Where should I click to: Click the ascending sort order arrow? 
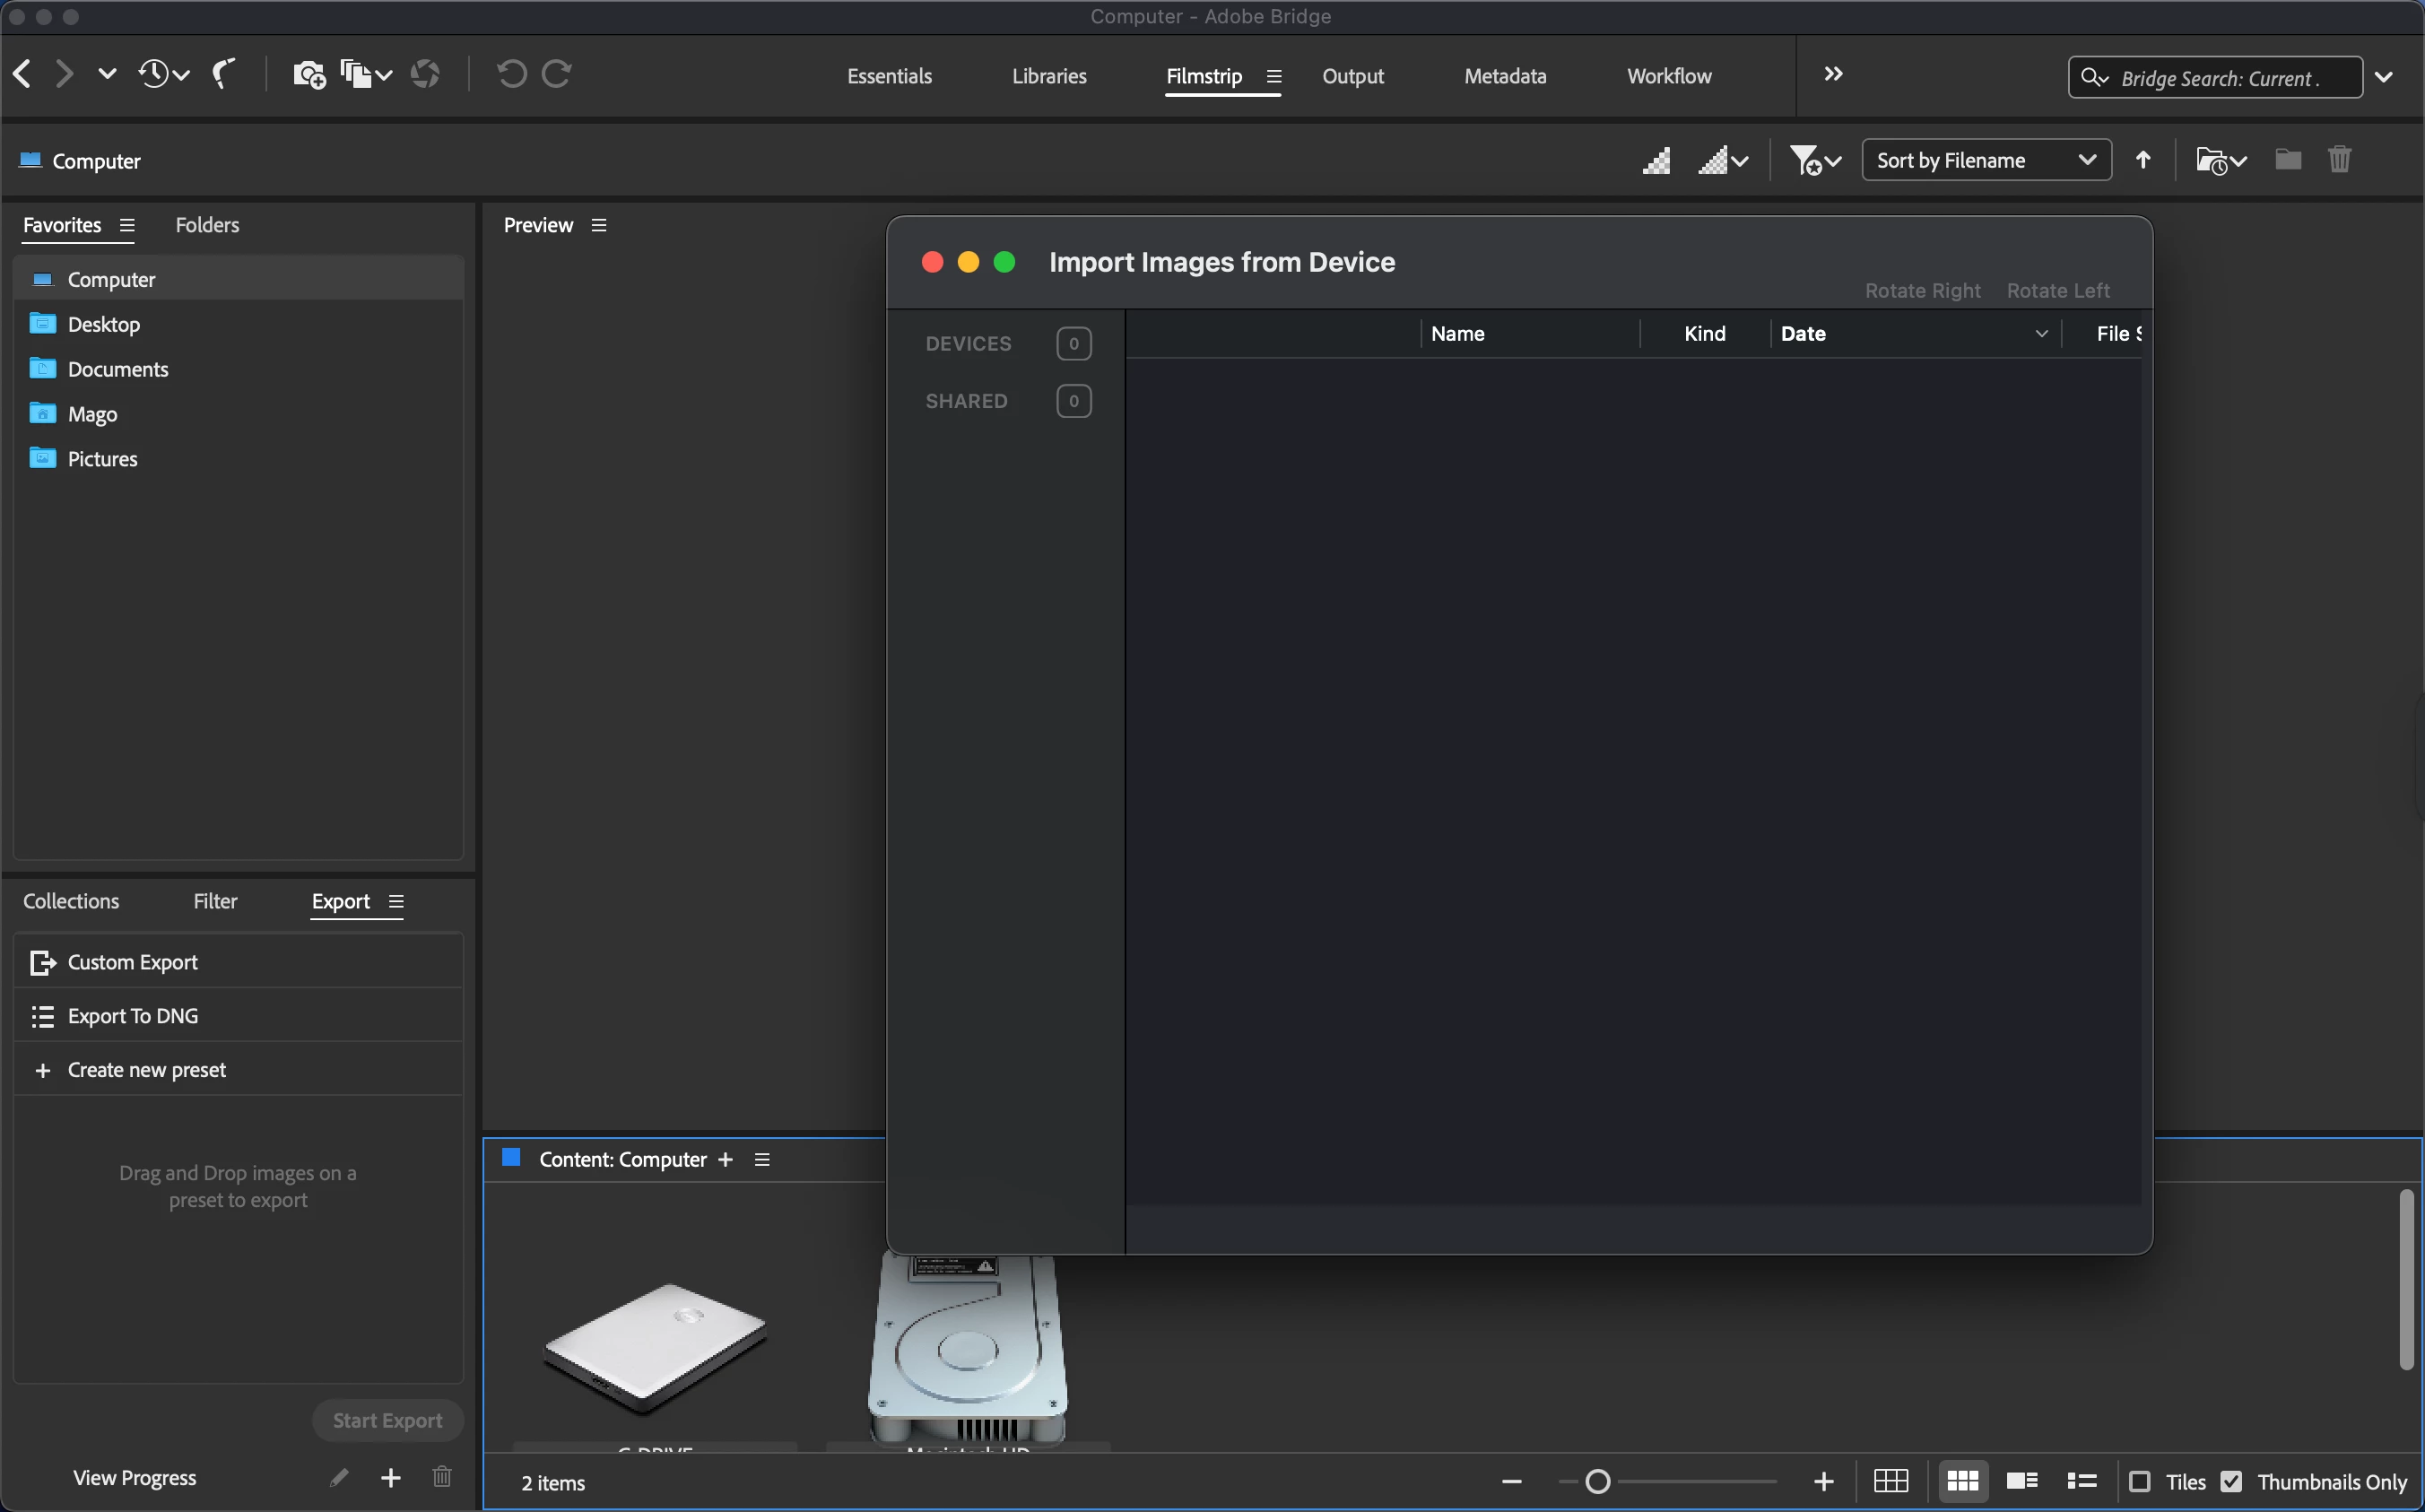[2143, 160]
